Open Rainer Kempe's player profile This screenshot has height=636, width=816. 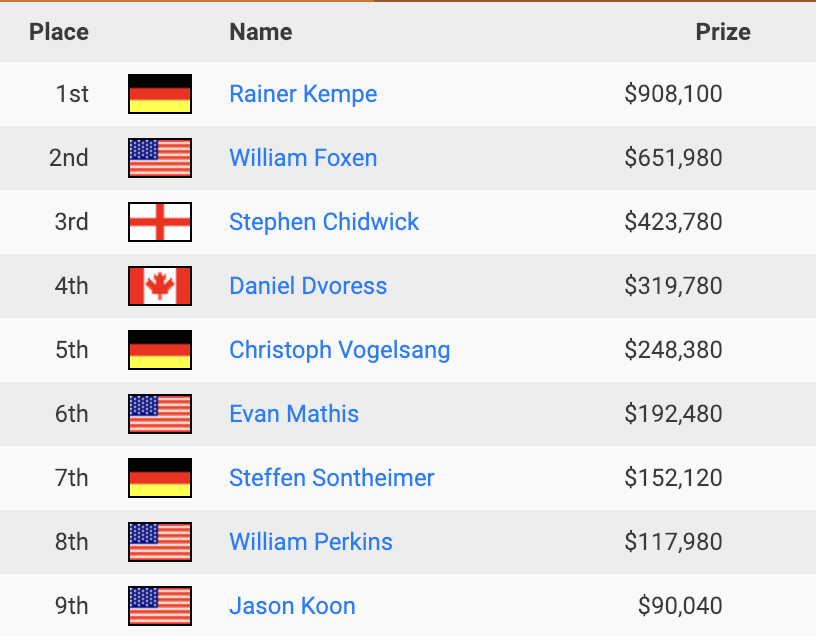coord(303,94)
